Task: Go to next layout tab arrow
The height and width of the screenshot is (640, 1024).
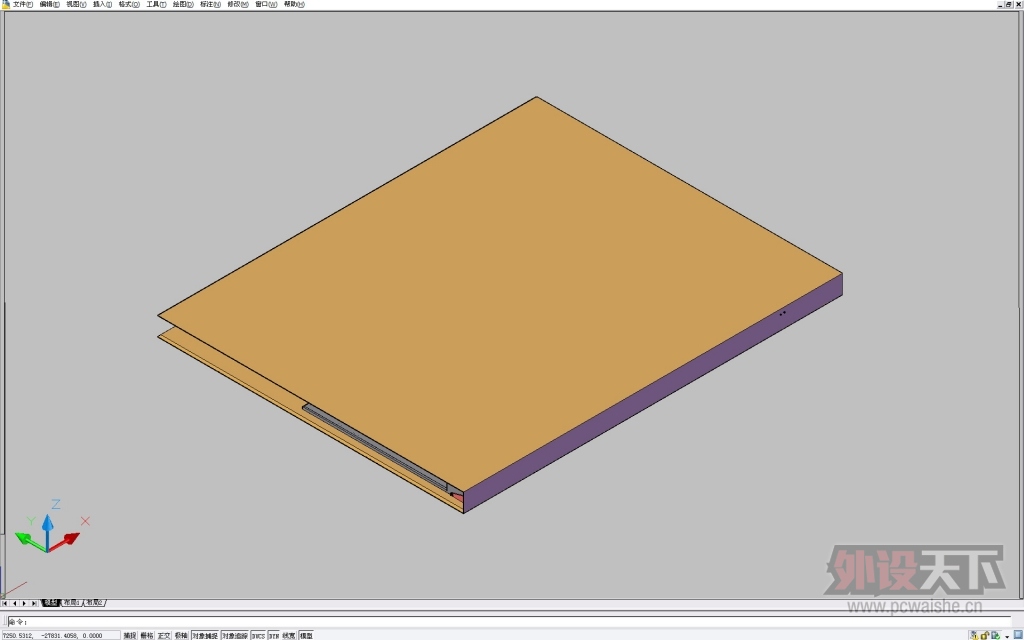Action: pyautogui.click(x=25, y=603)
